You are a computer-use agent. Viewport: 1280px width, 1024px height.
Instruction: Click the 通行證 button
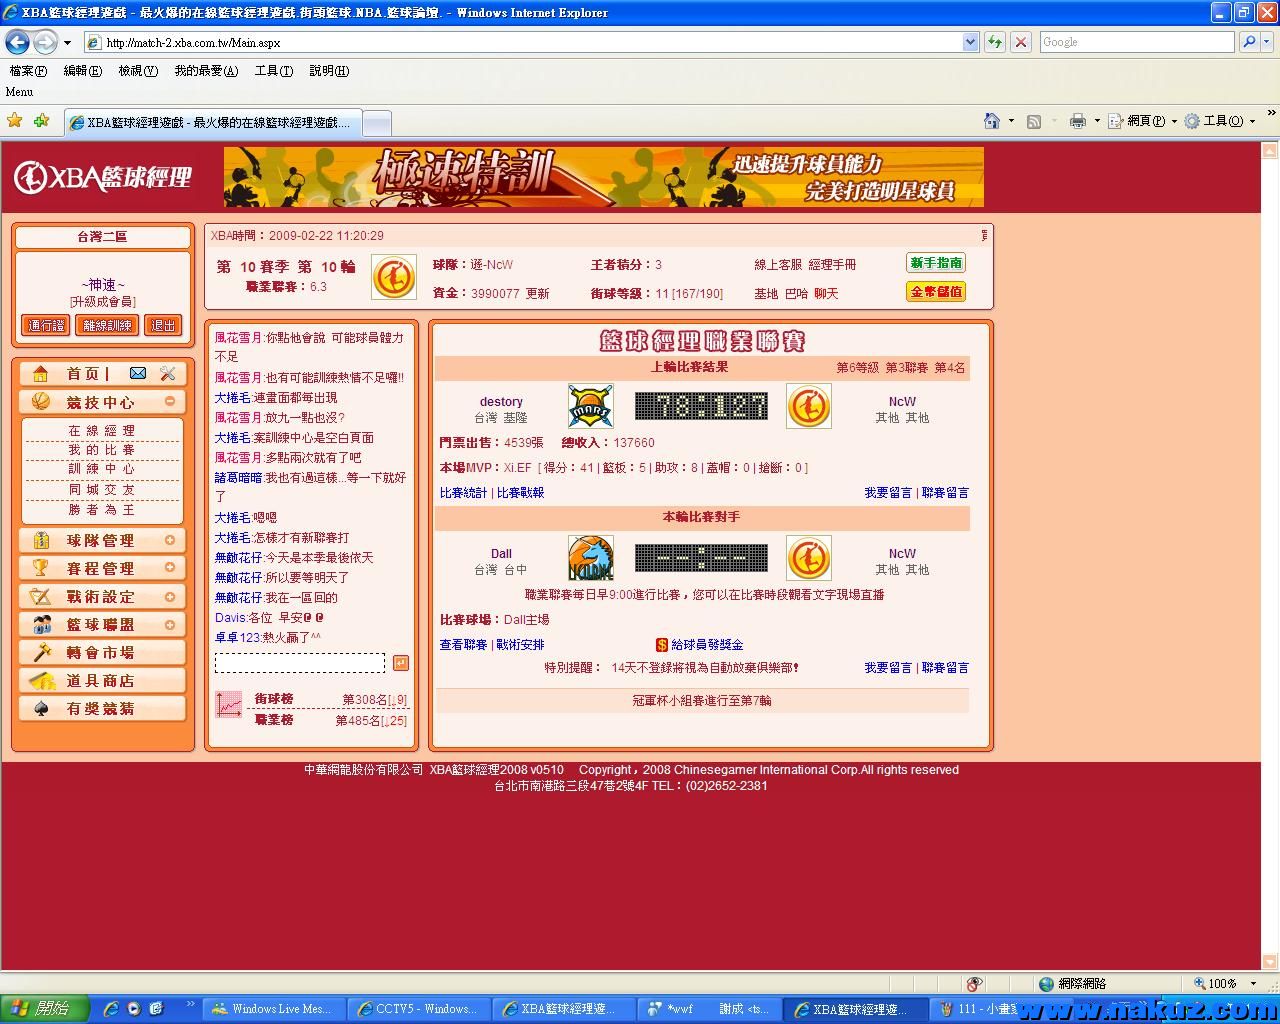pos(46,326)
